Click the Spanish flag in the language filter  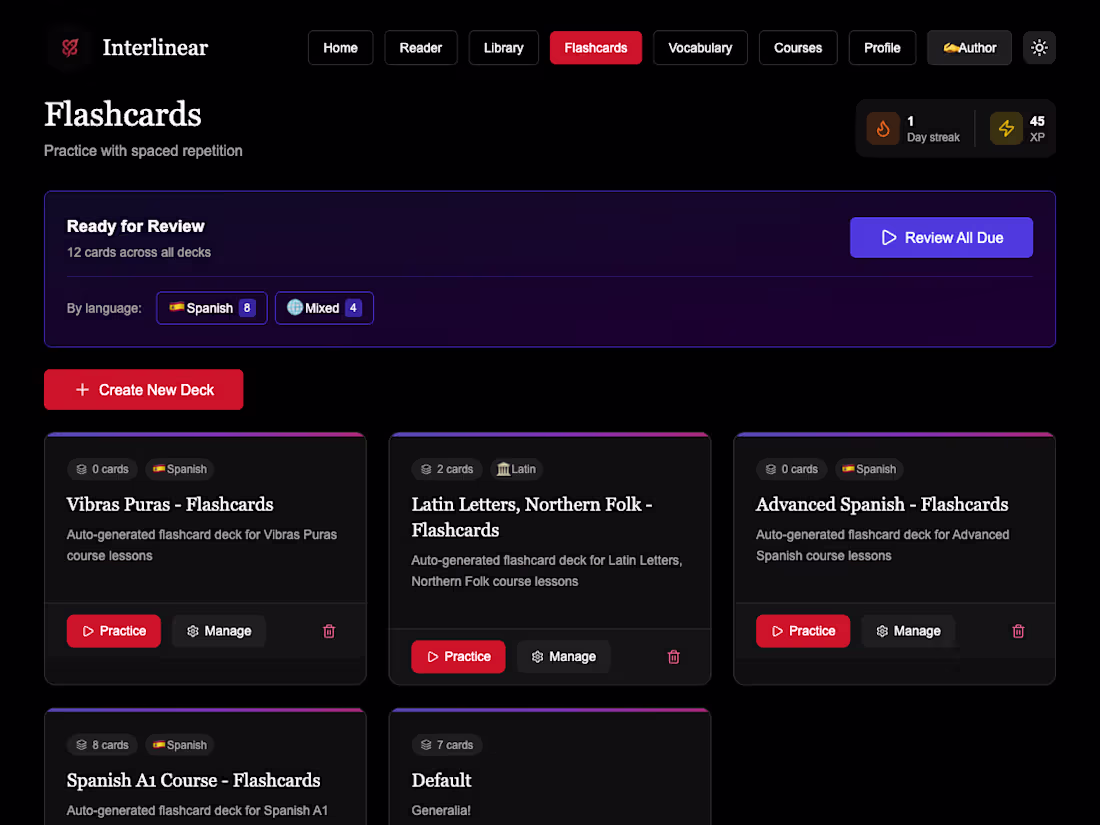(x=176, y=307)
